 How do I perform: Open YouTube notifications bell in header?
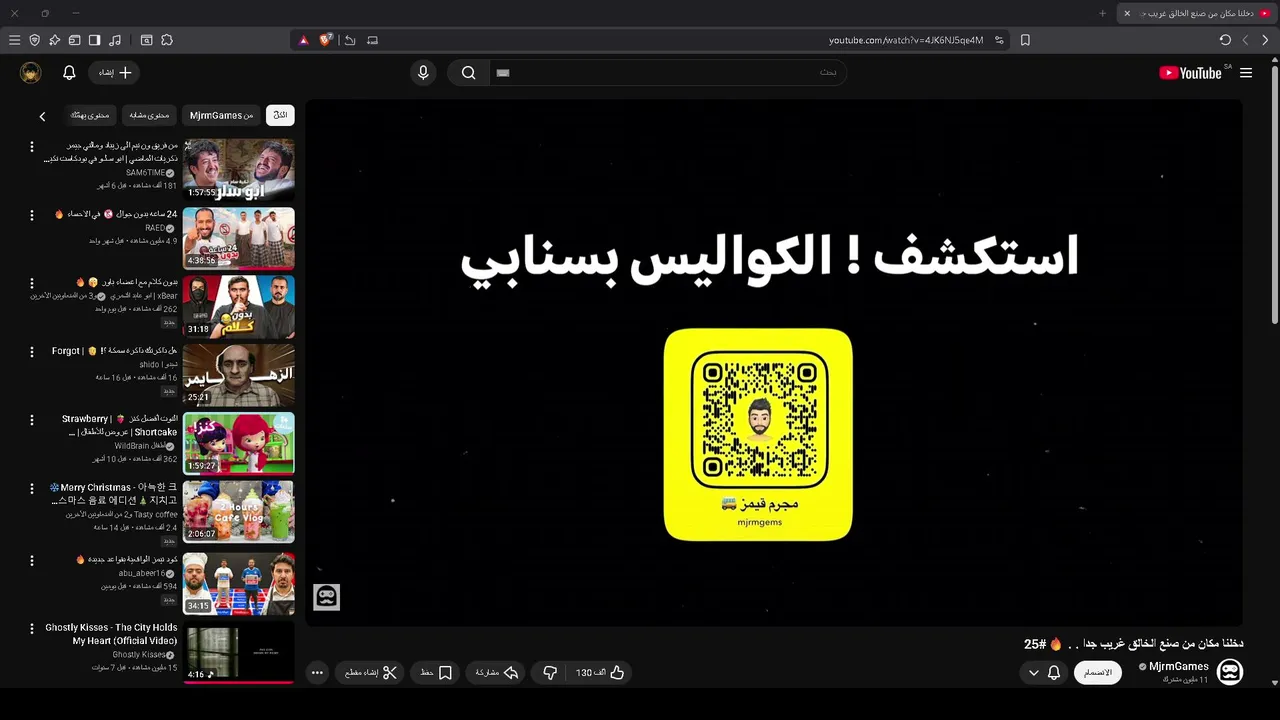pyautogui.click(x=69, y=73)
